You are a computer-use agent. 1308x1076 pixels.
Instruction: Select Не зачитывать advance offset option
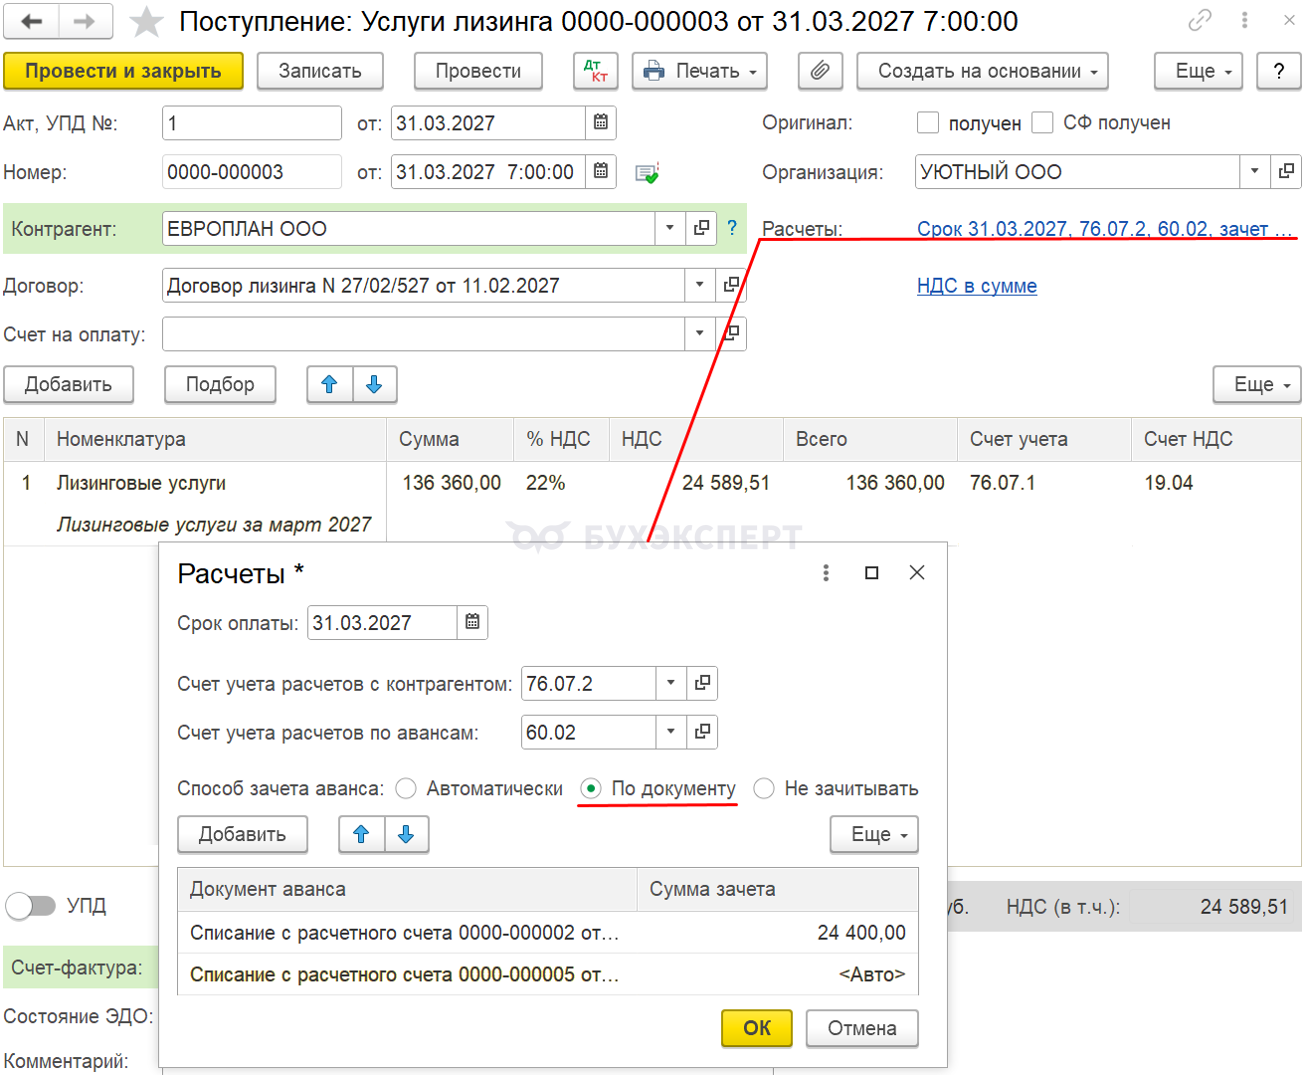coord(764,788)
